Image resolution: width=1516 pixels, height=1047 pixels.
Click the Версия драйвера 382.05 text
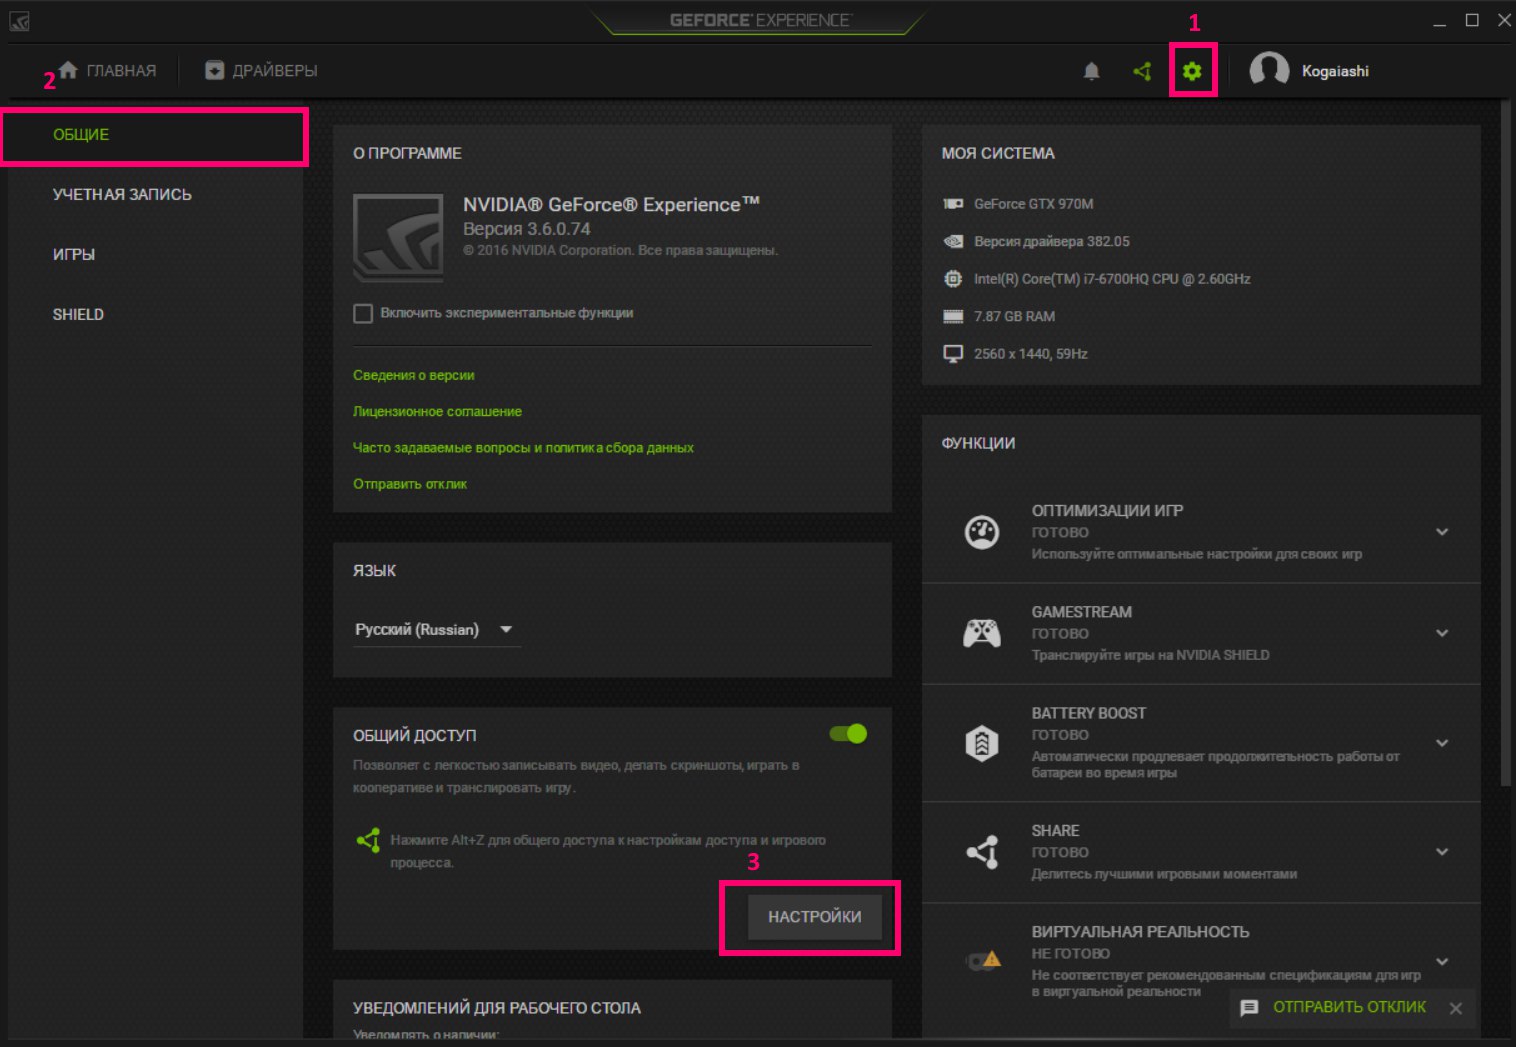1051,241
